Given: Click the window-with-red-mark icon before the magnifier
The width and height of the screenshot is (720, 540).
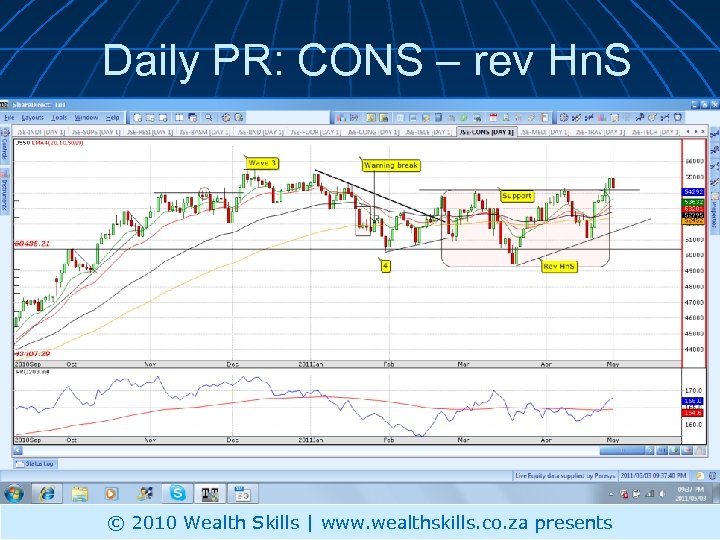Looking at the screenshot, I should coord(193,118).
